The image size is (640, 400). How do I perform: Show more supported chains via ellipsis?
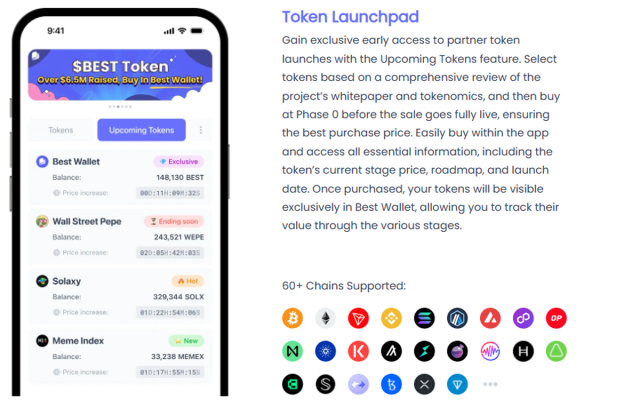pyautogui.click(x=490, y=384)
